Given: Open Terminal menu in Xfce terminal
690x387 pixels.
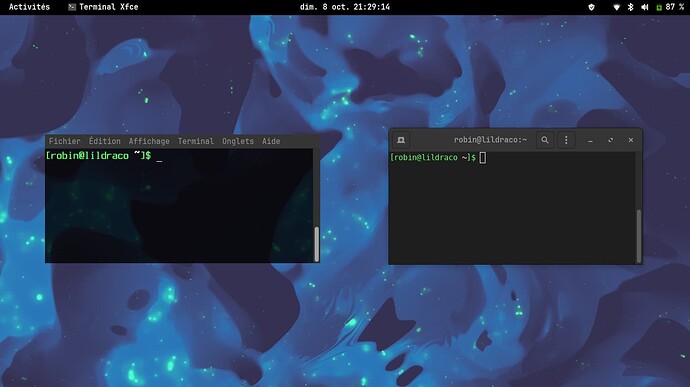Looking at the screenshot, I should click(x=195, y=141).
